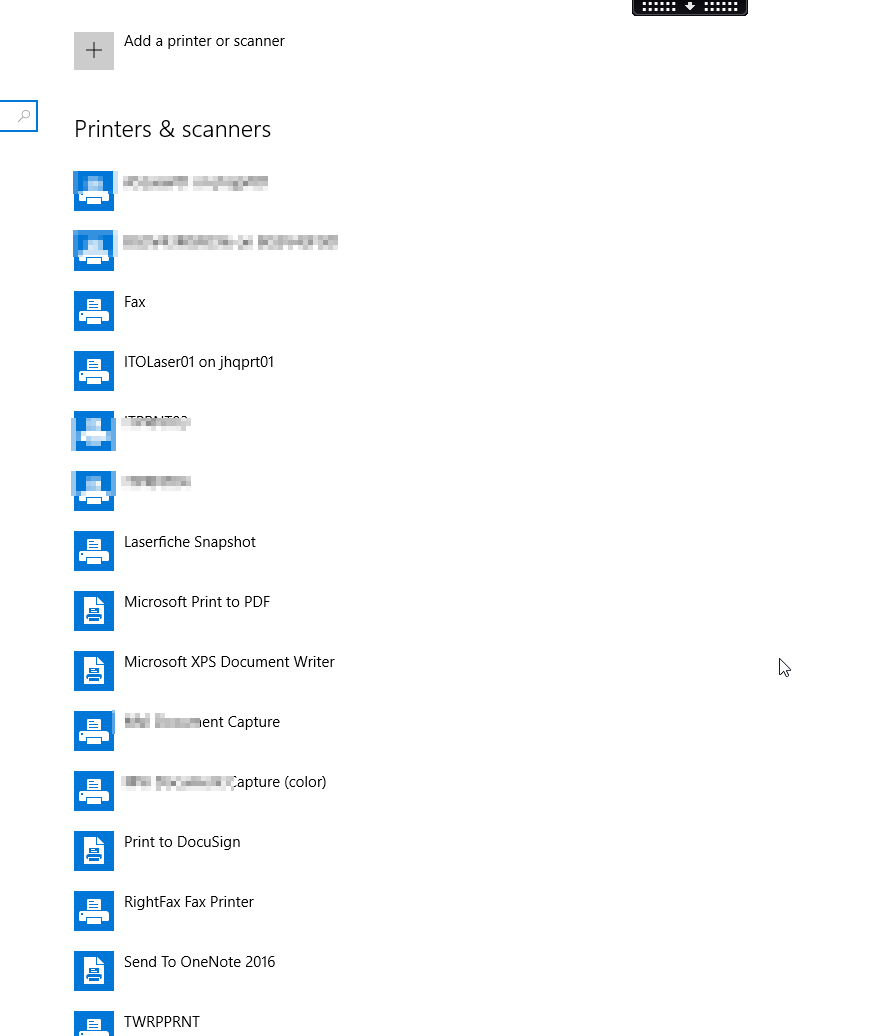The image size is (889, 1036).
Task: Click the plus icon to add a printer
Action: pyautogui.click(x=94, y=50)
